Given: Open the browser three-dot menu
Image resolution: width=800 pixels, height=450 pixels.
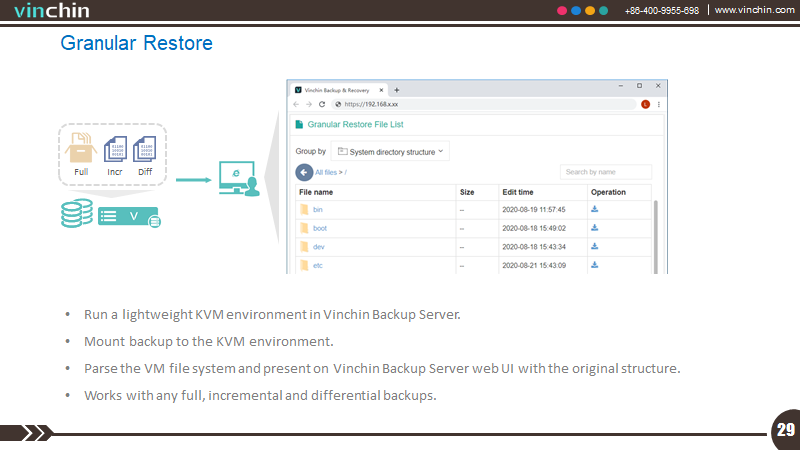Looking at the screenshot, I should [659, 104].
